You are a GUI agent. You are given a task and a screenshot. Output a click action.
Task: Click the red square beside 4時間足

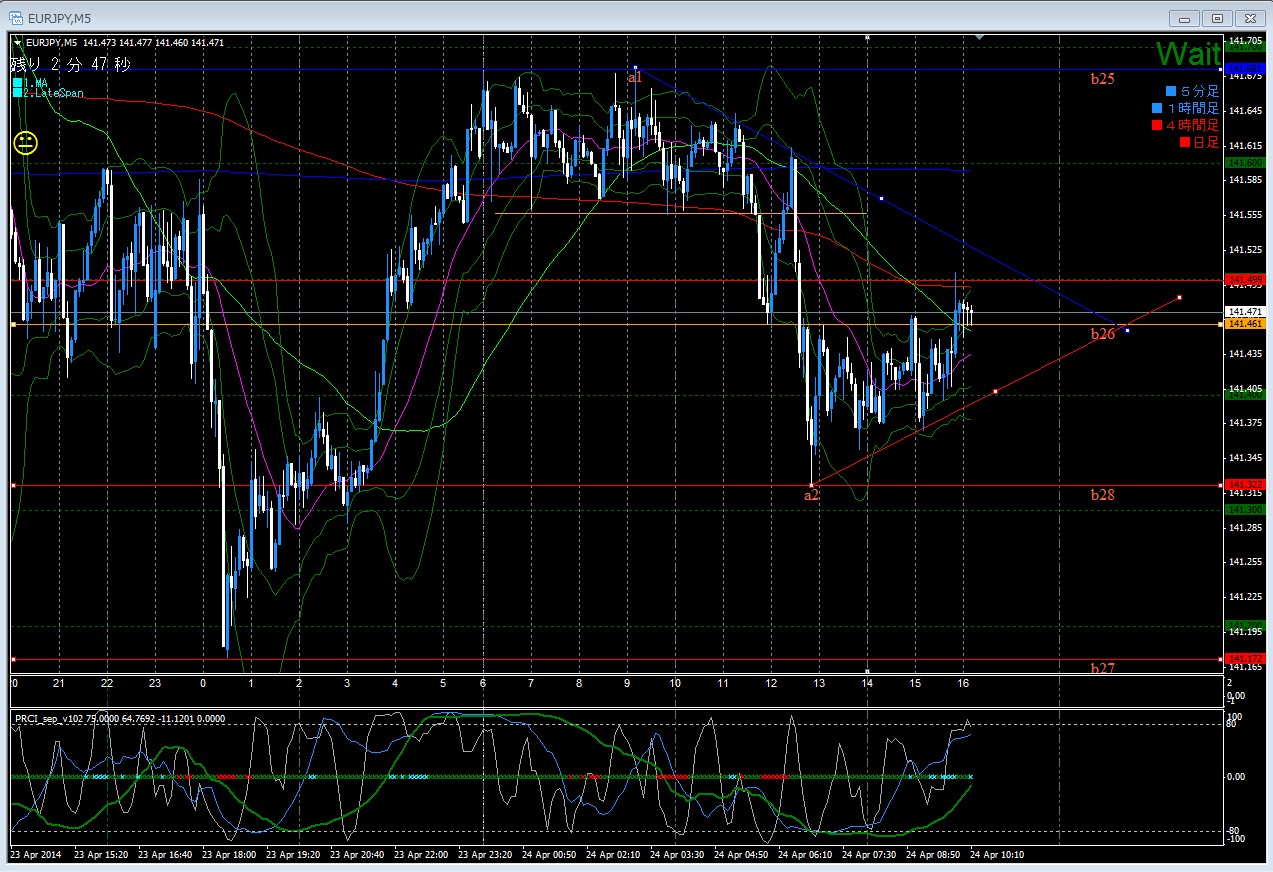point(1156,125)
